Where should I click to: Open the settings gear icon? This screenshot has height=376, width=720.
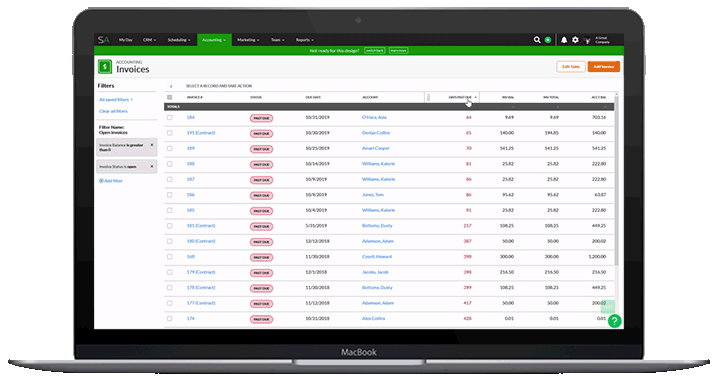tap(575, 40)
